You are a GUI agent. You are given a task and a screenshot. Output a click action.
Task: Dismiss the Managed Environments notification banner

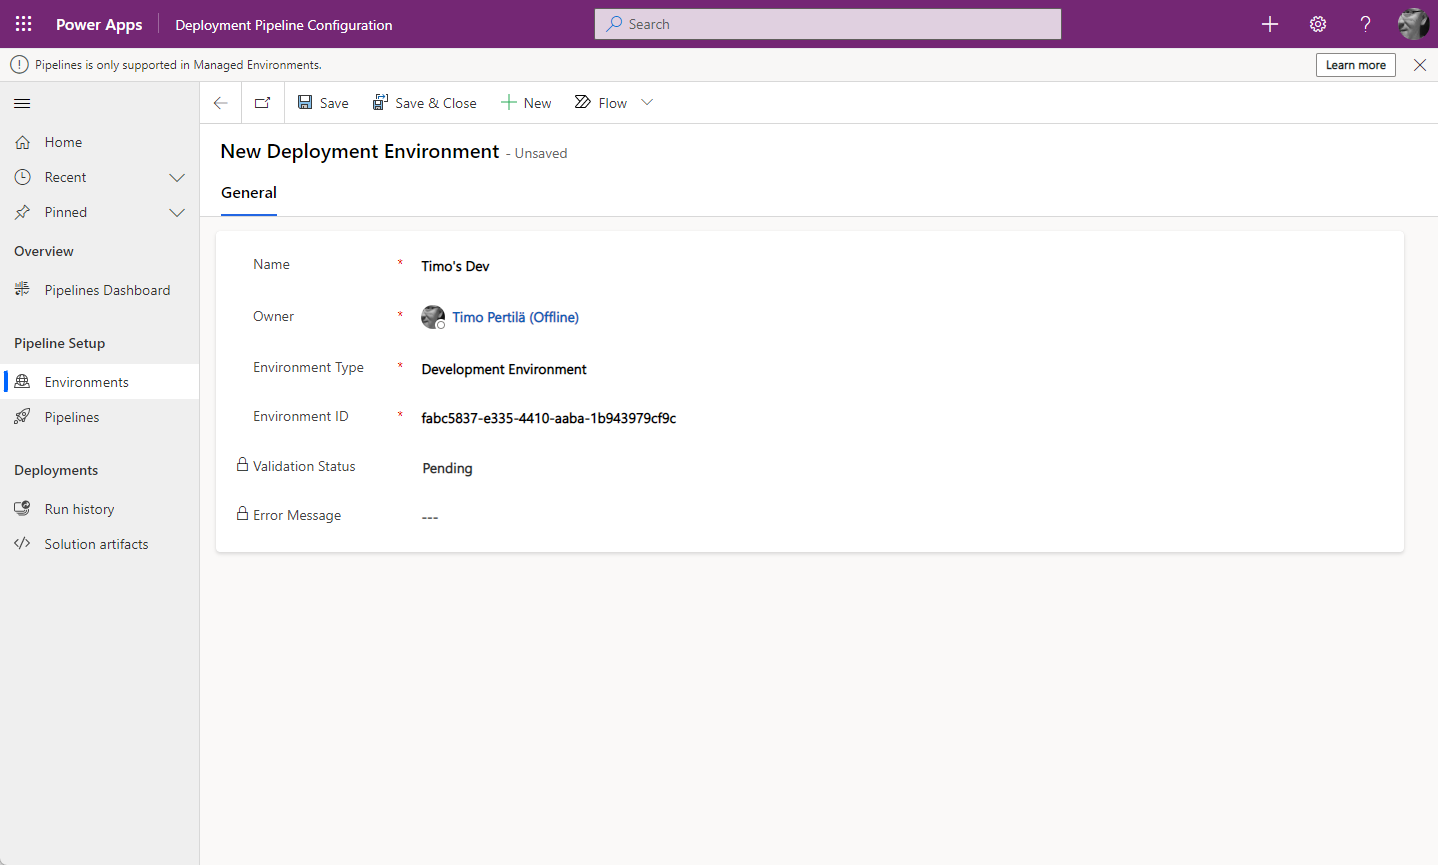click(1420, 65)
